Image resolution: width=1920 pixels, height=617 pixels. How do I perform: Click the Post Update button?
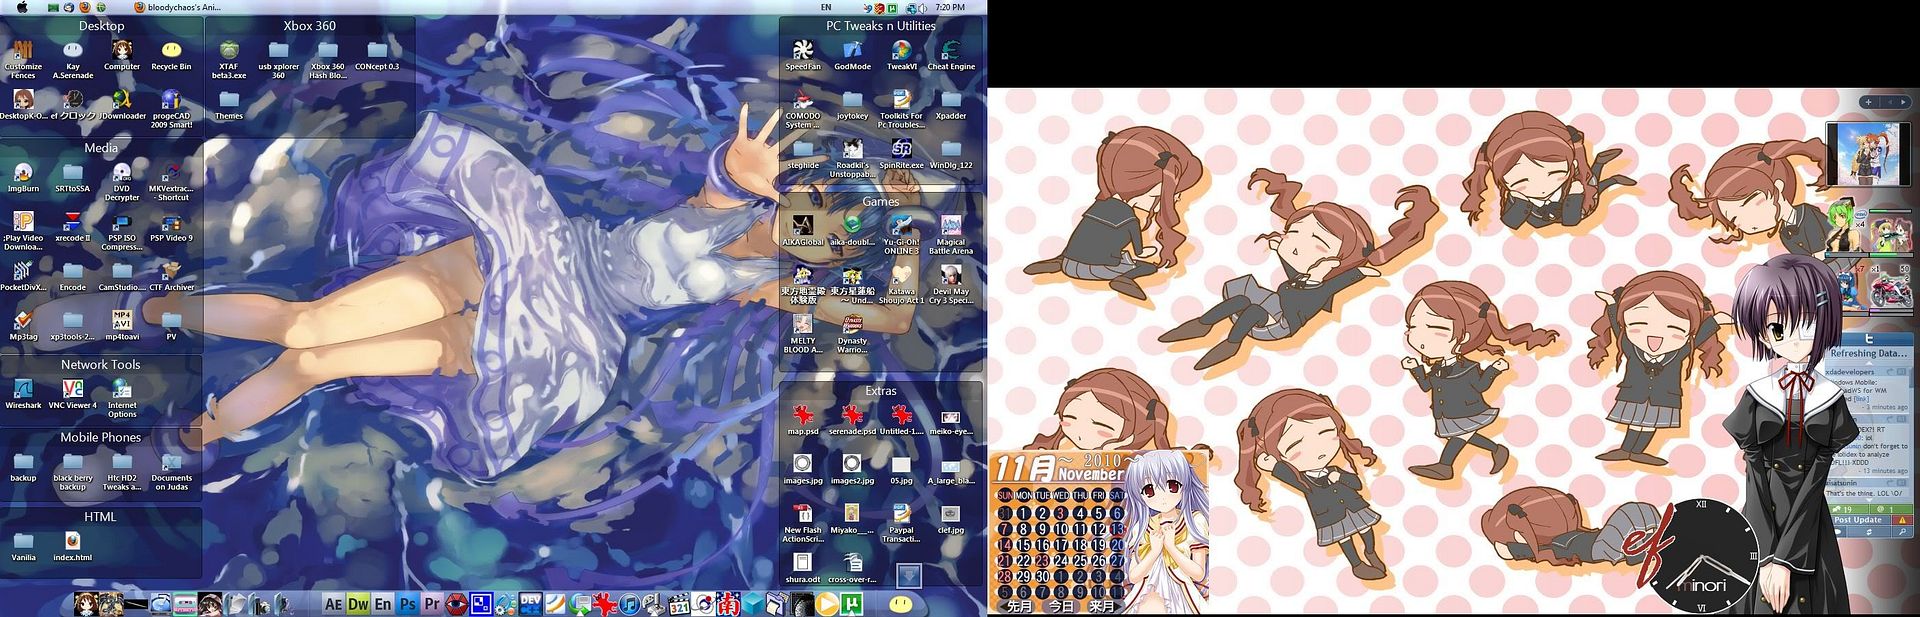[1858, 520]
